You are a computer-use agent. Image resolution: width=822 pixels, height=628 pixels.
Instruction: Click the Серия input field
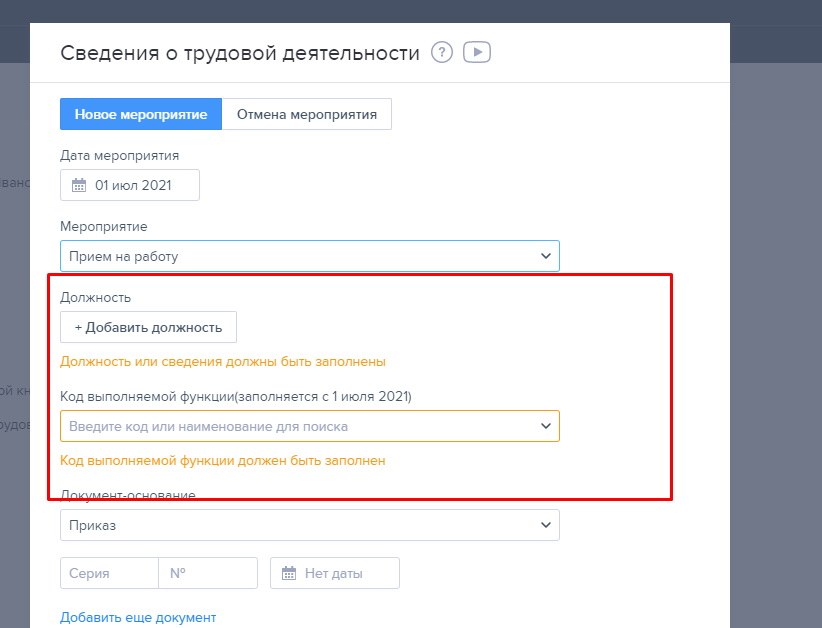click(110, 573)
